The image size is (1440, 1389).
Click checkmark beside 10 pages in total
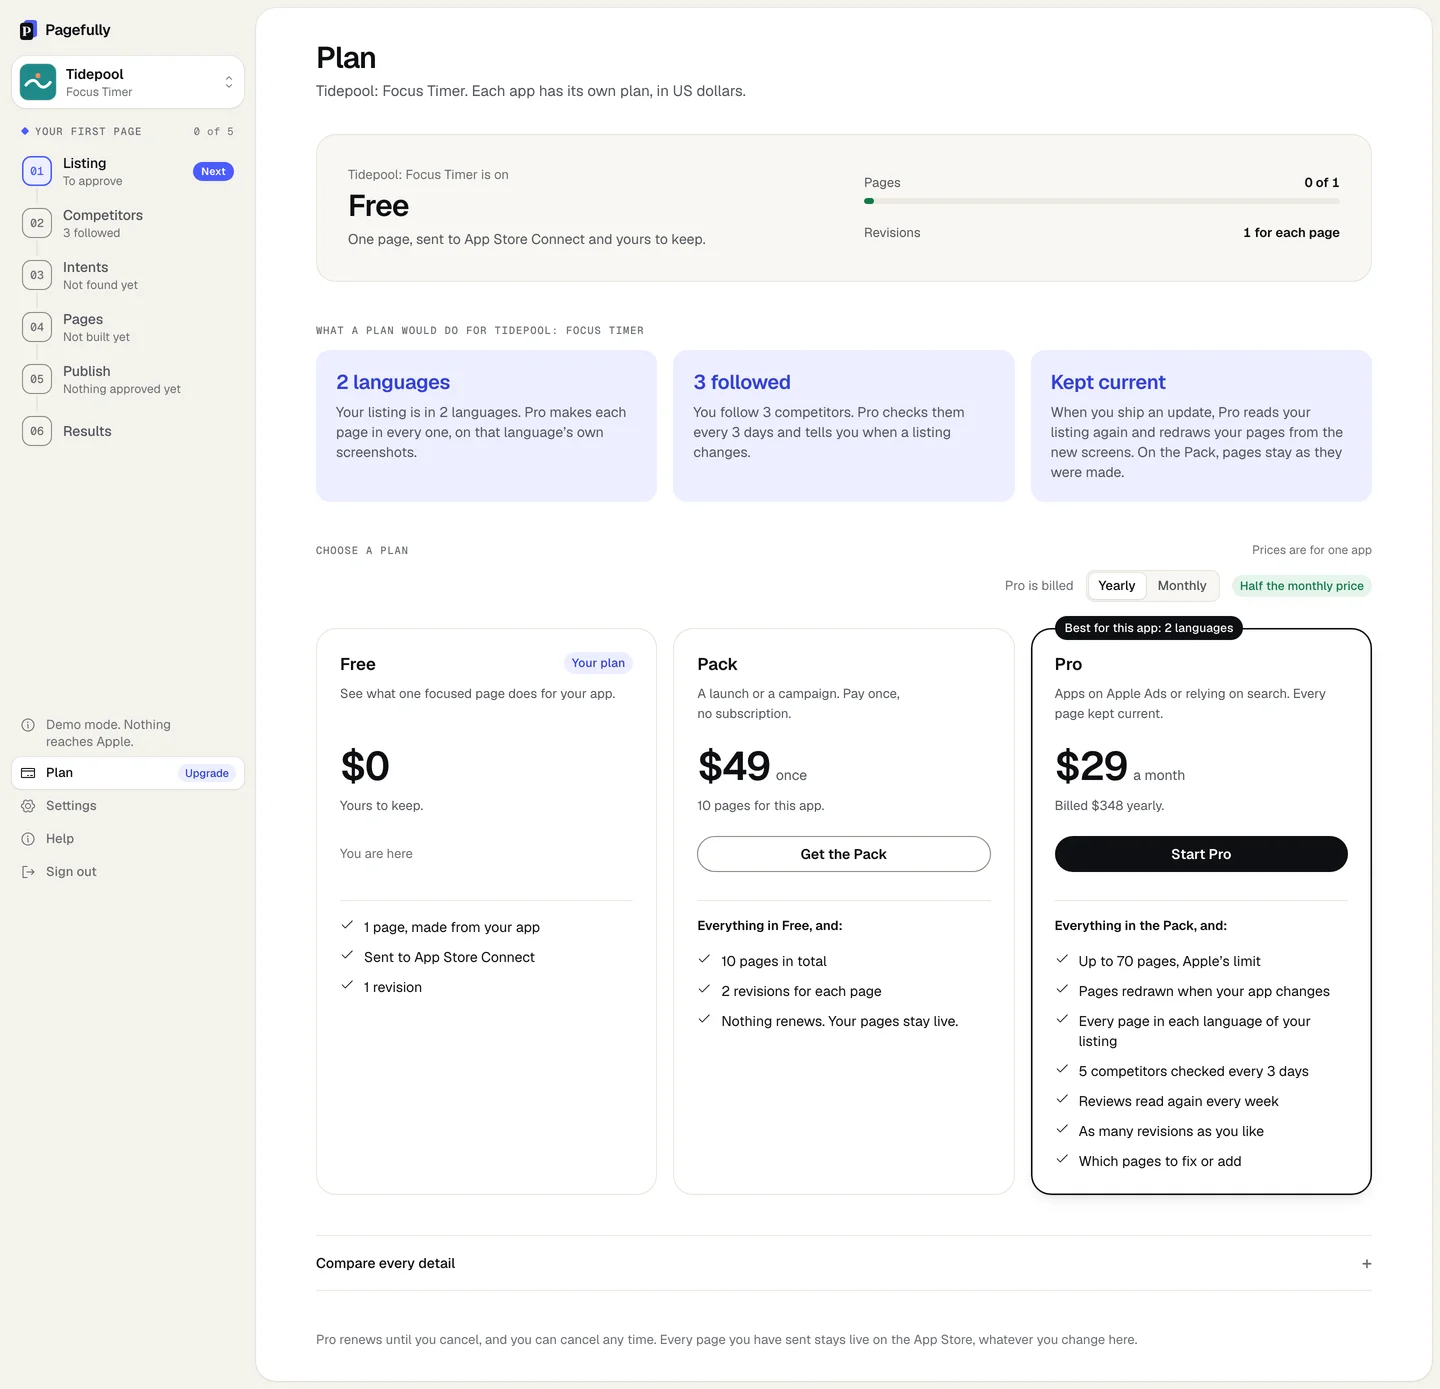704,959
